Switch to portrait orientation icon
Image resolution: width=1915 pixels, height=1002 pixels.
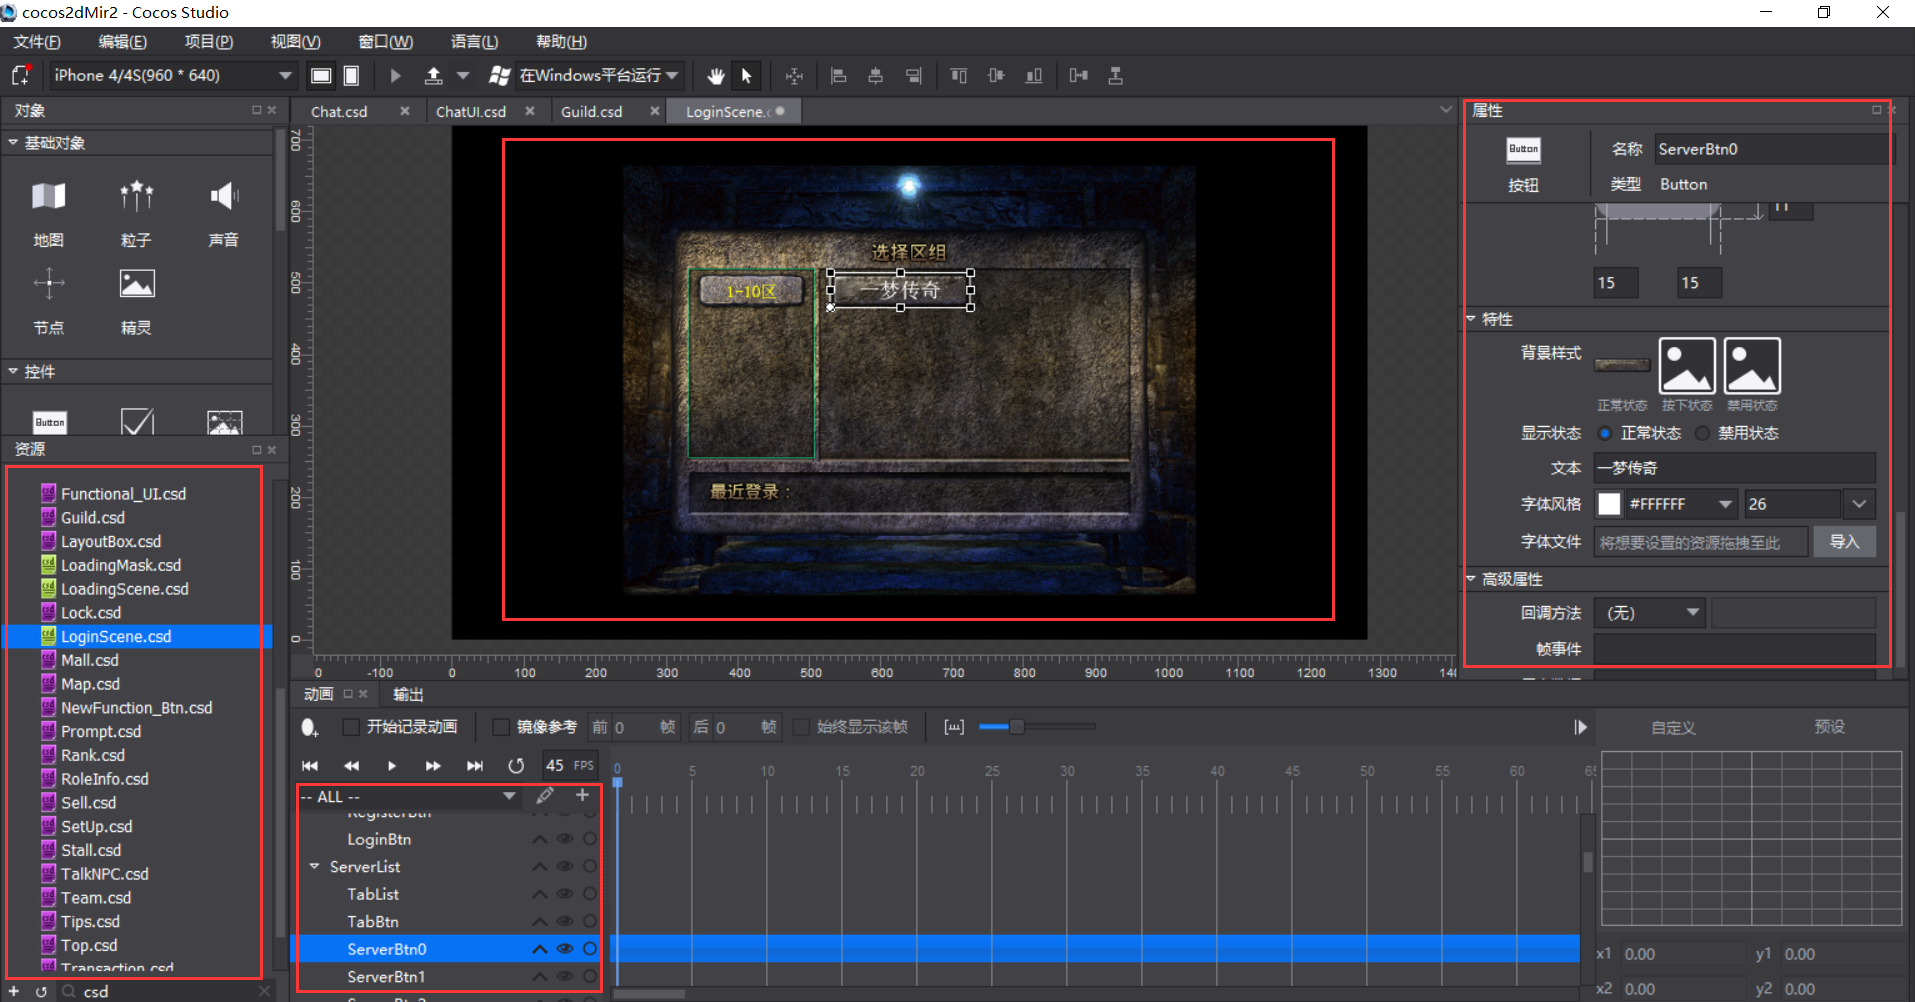click(x=352, y=76)
